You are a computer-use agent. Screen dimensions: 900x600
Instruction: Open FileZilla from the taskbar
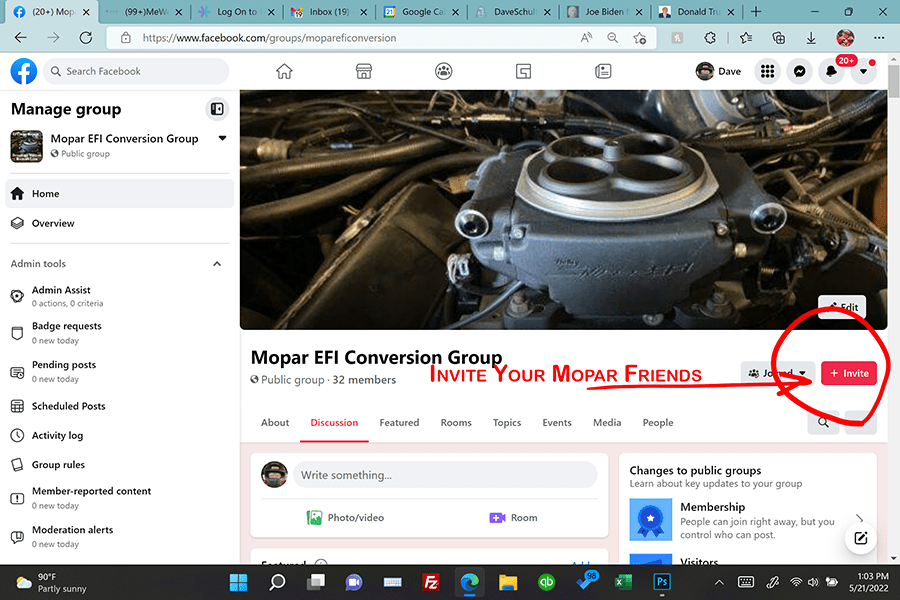[x=430, y=582]
